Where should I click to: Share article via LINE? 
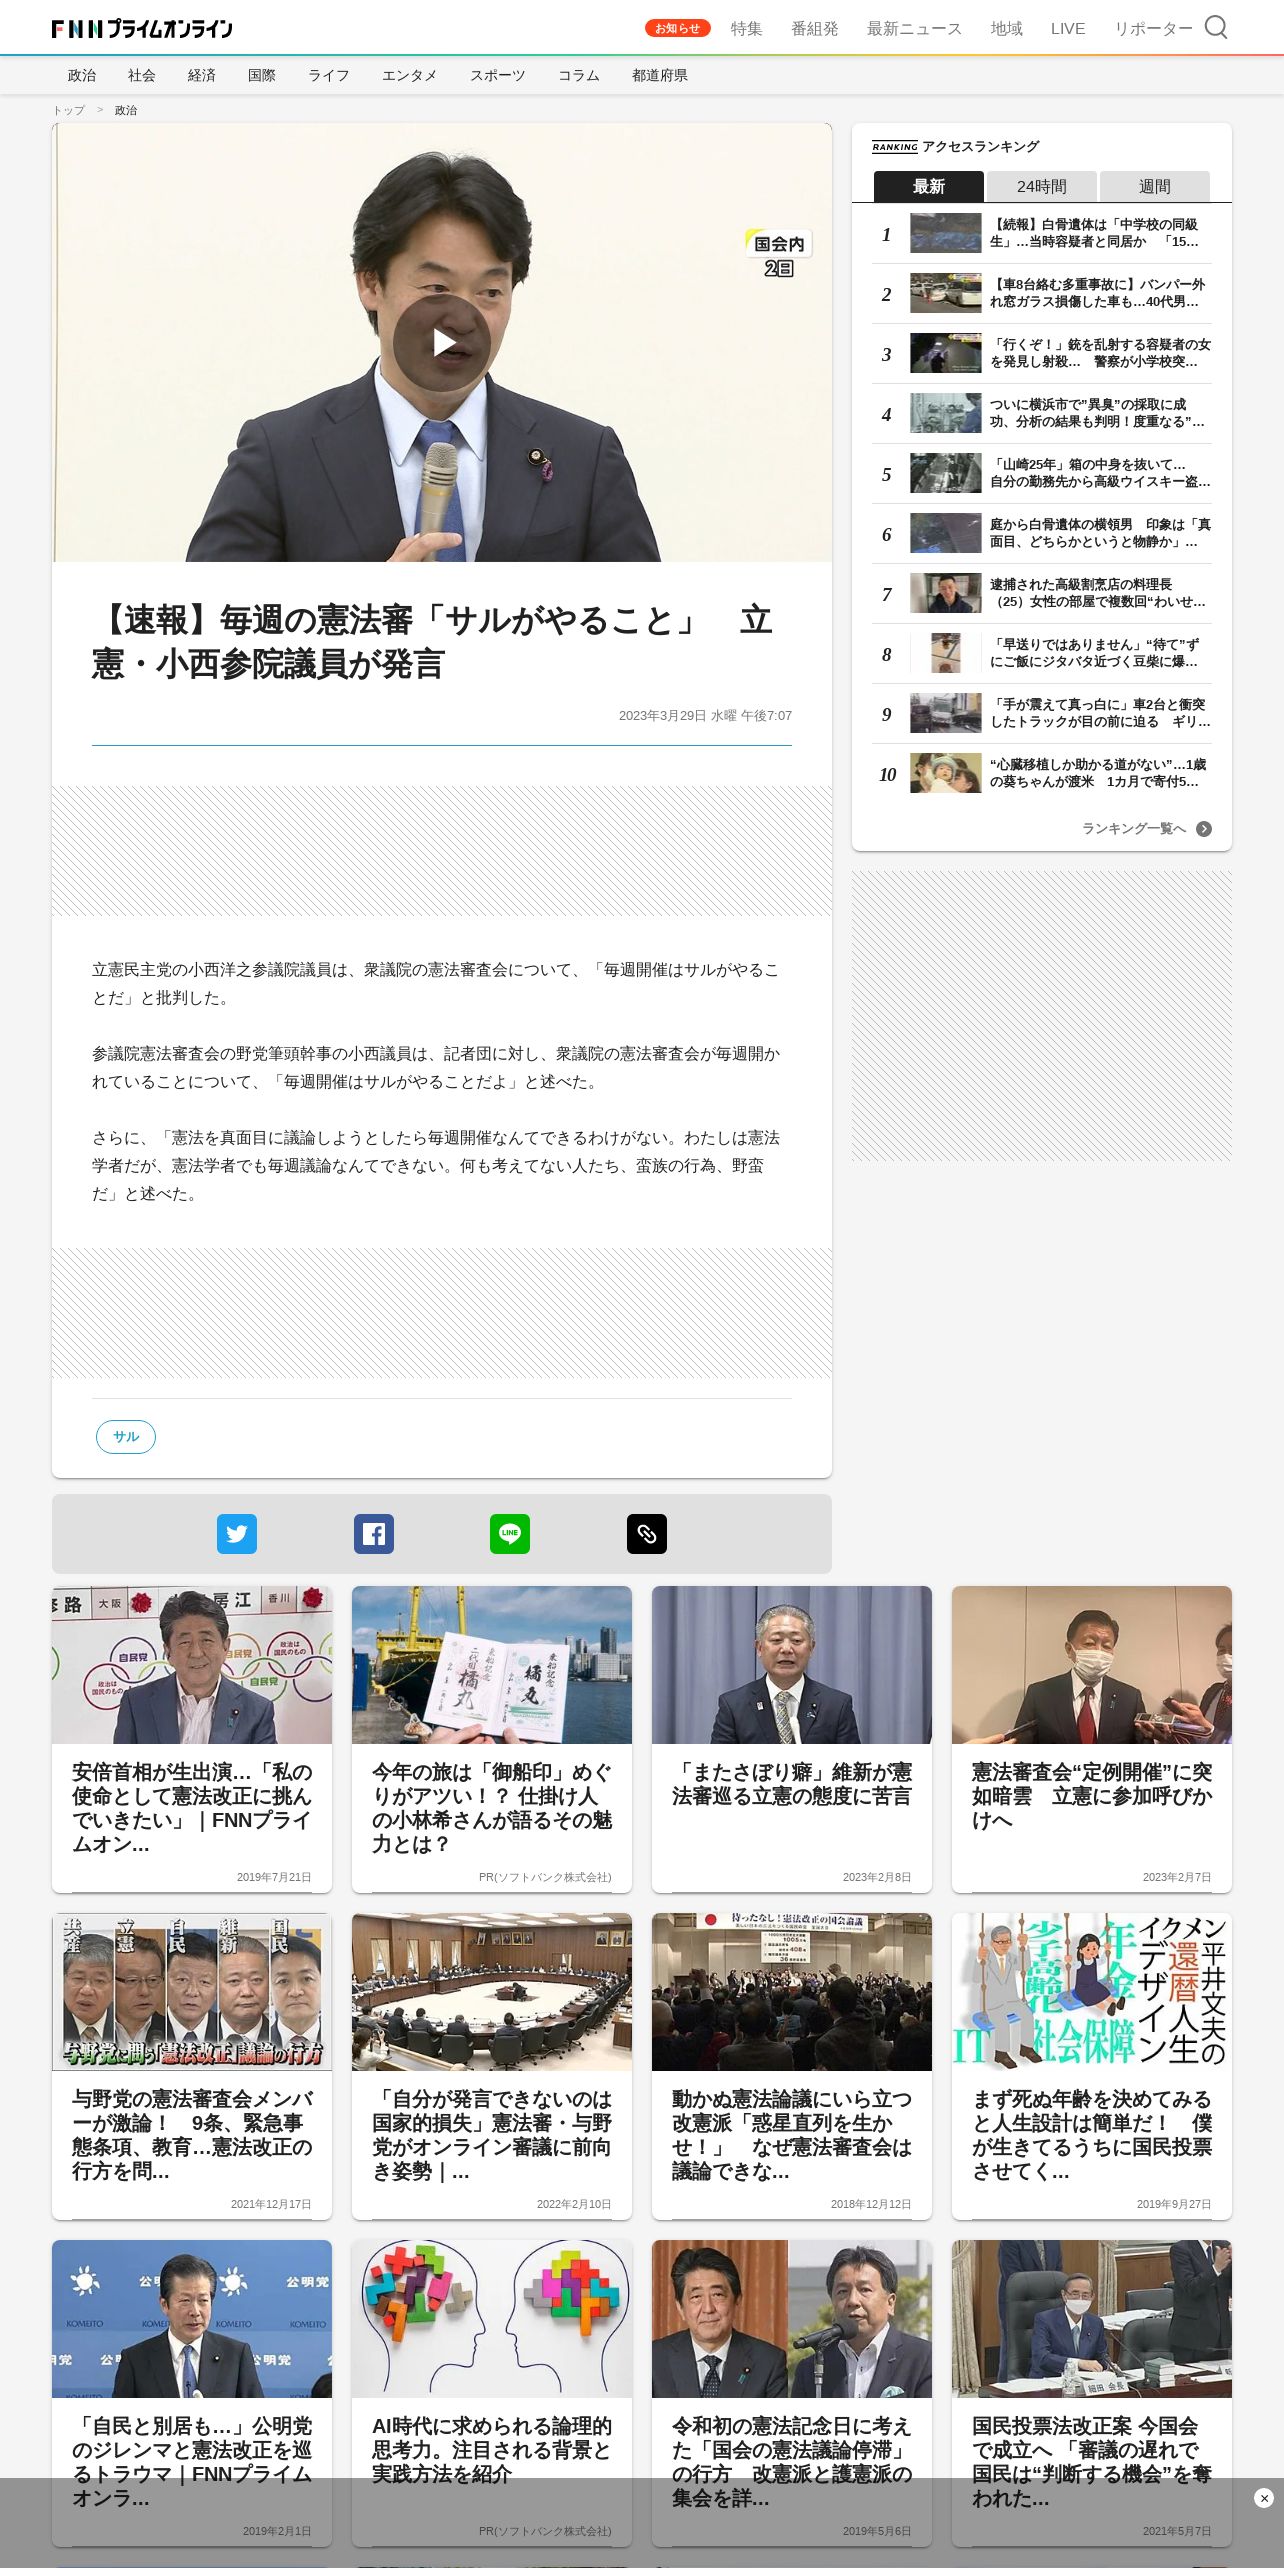click(x=510, y=1533)
